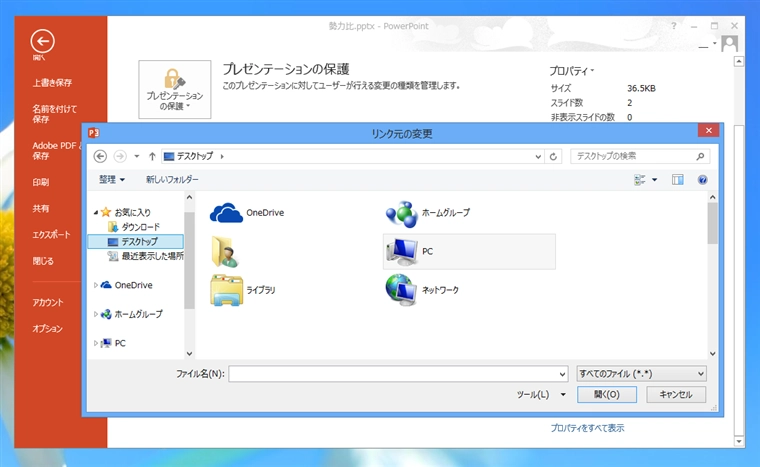Click the dialog Forward navigation arrow
The height and width of the screenshot is (467, 760).
[x=120, y=156]
